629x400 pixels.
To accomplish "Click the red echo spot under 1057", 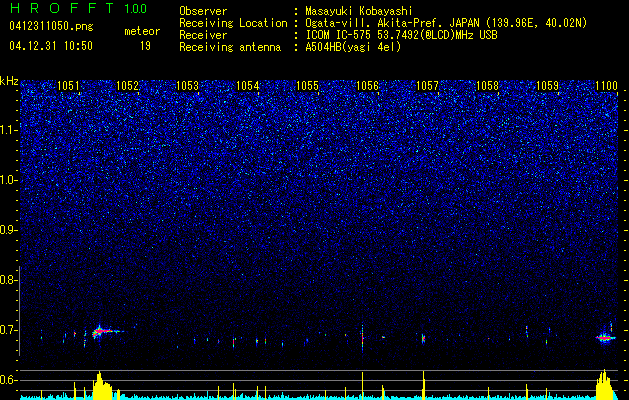I will (x=423, y=339).
